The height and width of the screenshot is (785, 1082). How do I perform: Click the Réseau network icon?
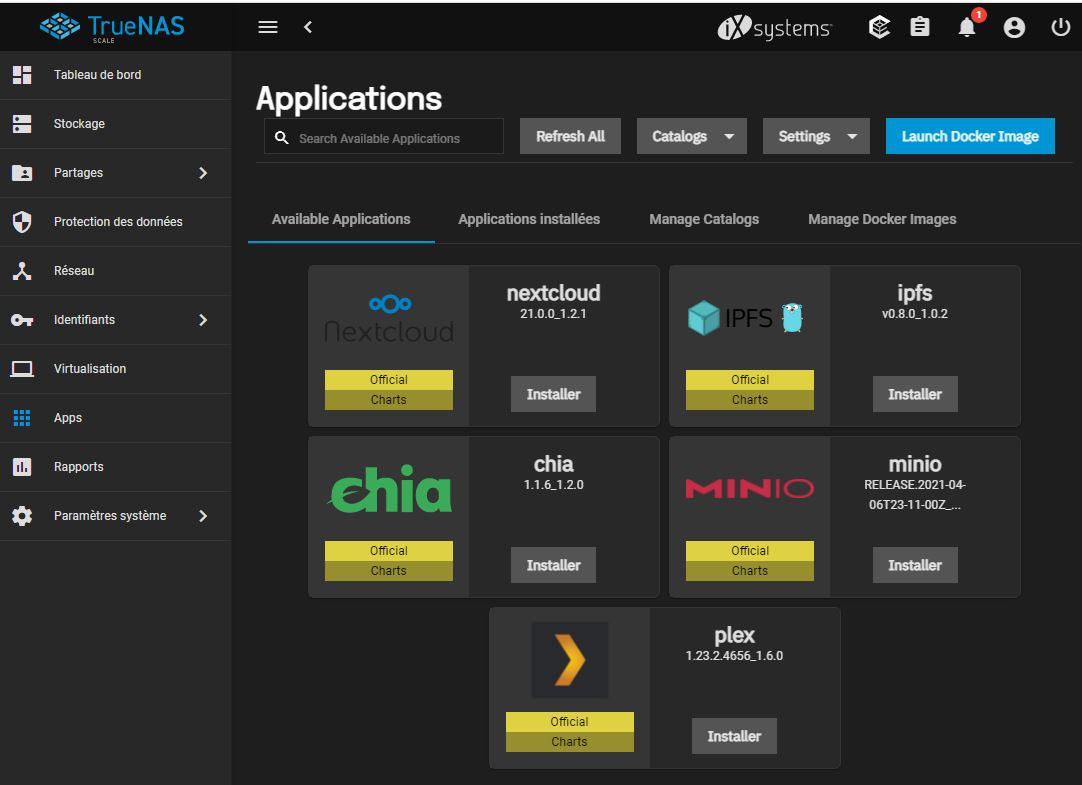[22, 270]
